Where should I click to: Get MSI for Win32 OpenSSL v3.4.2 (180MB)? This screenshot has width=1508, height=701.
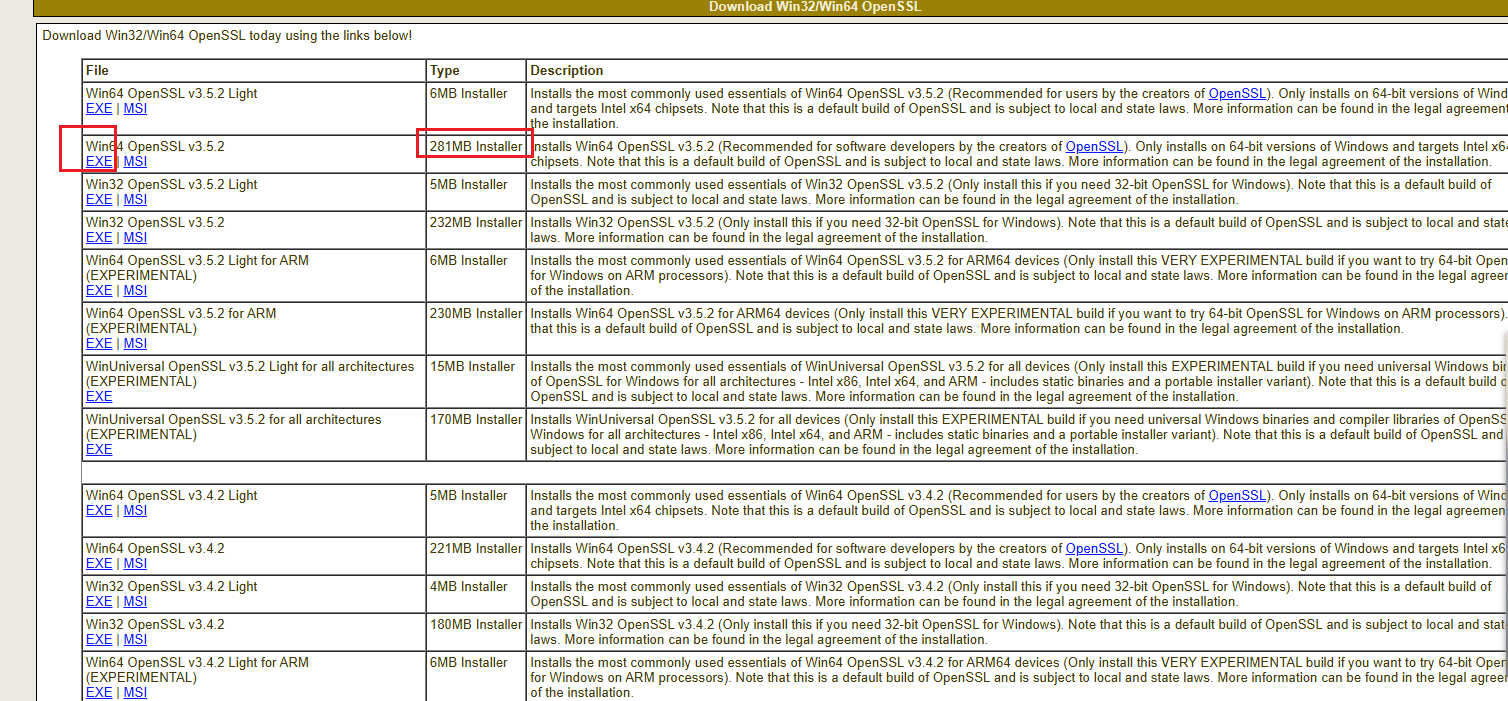tap(135, 639)
